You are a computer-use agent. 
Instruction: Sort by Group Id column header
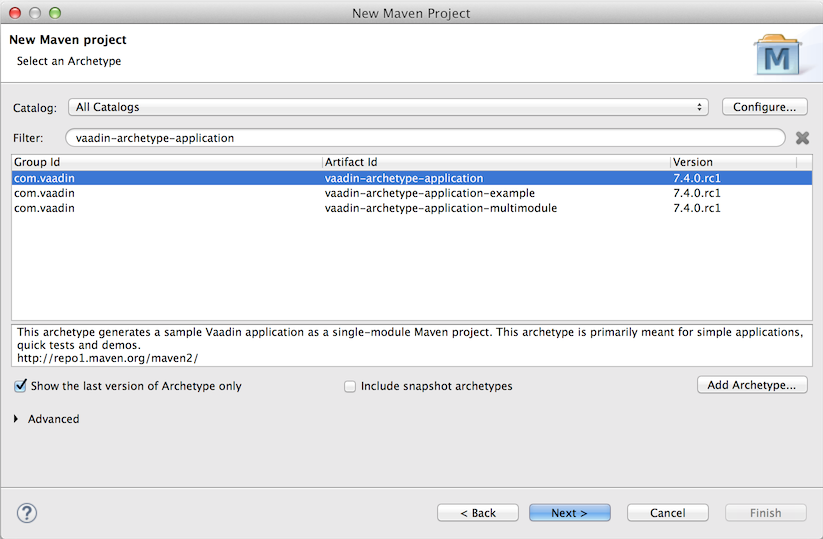(x=166, y=162)
